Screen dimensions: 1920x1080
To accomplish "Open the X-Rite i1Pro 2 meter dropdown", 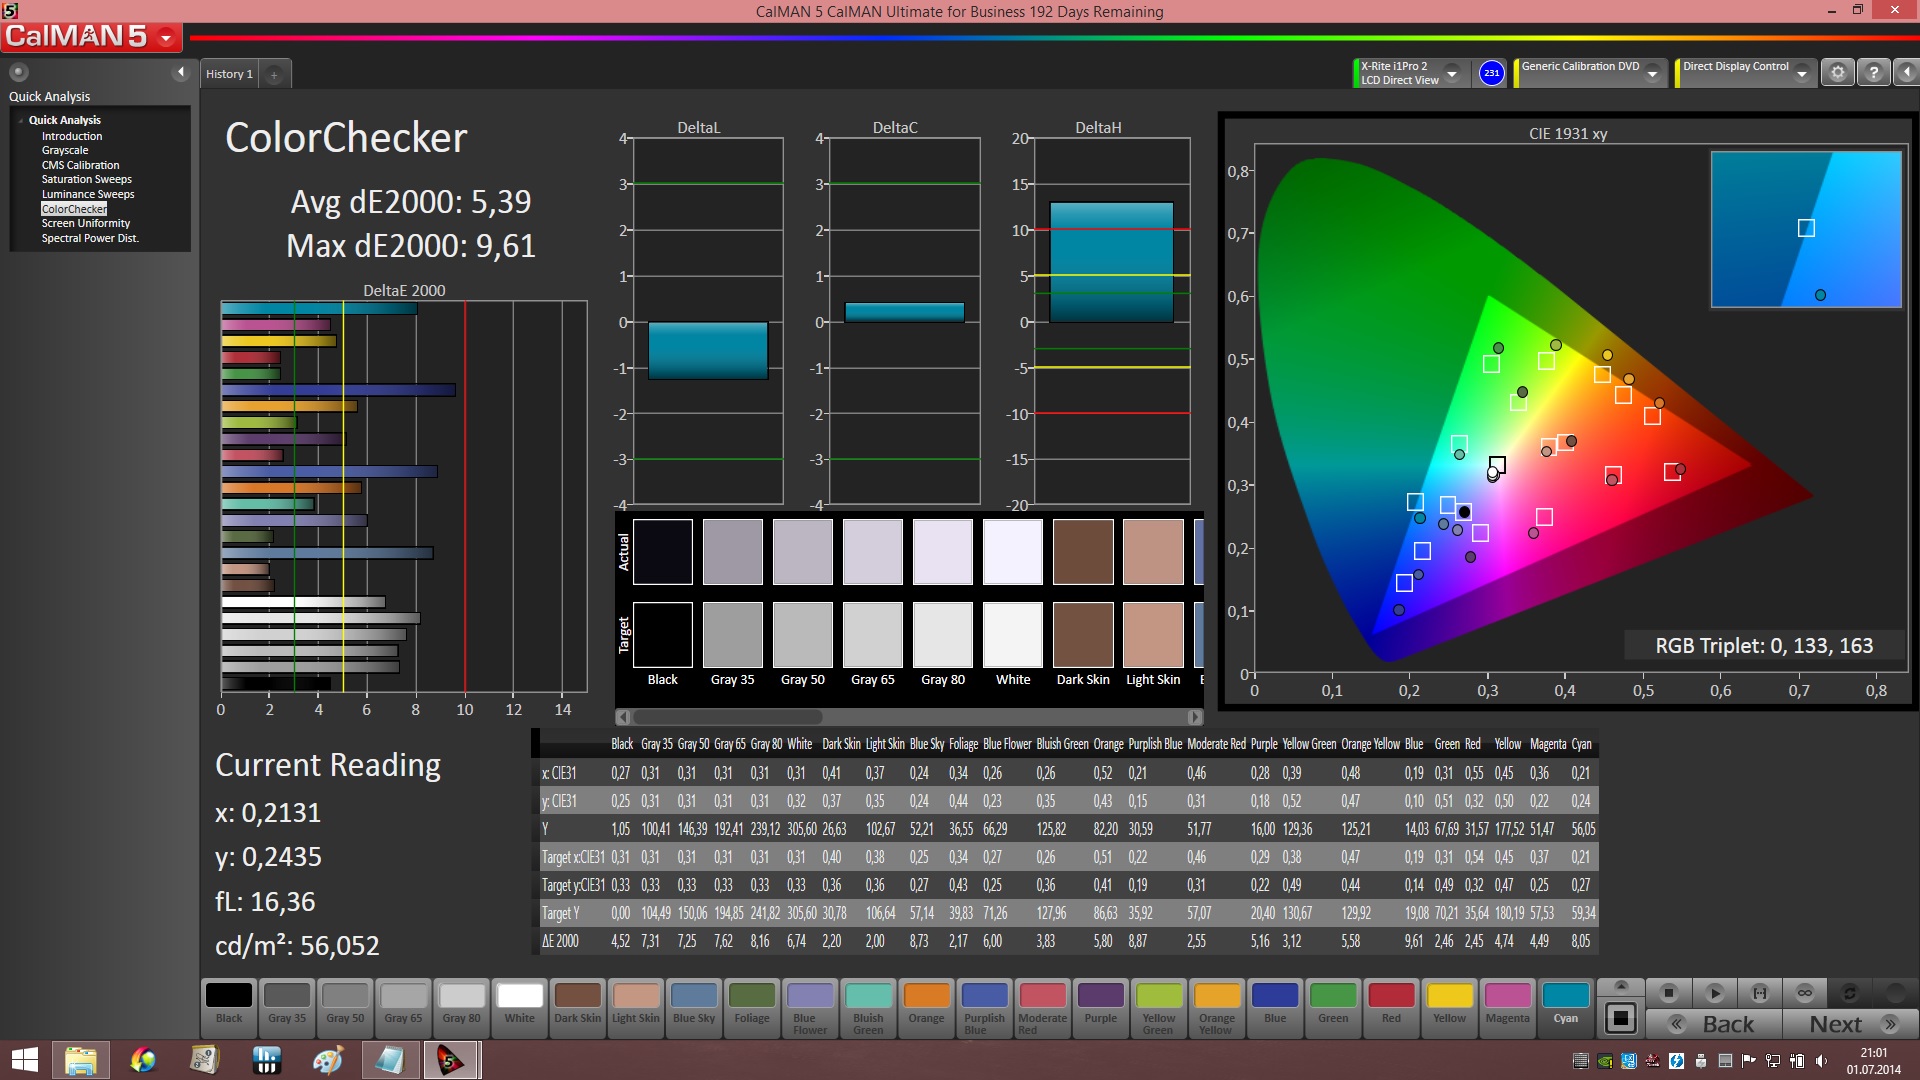I will 1452,73.
